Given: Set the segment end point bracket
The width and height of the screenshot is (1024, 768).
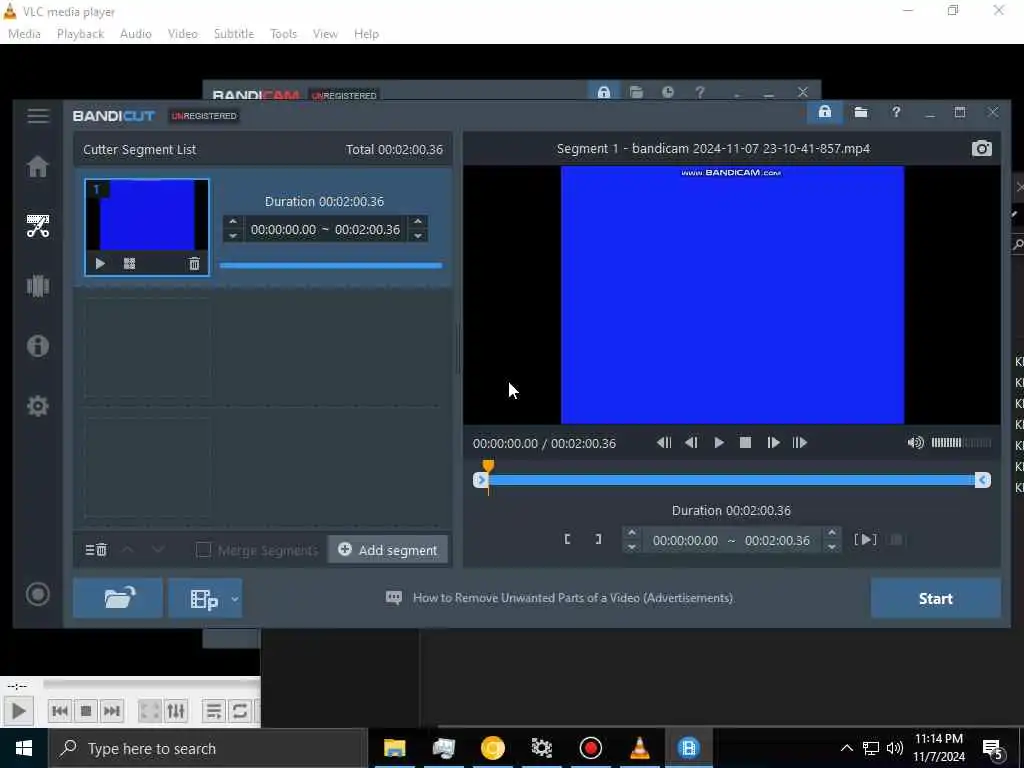Looking at the screenshot, I should pos(598,539).
